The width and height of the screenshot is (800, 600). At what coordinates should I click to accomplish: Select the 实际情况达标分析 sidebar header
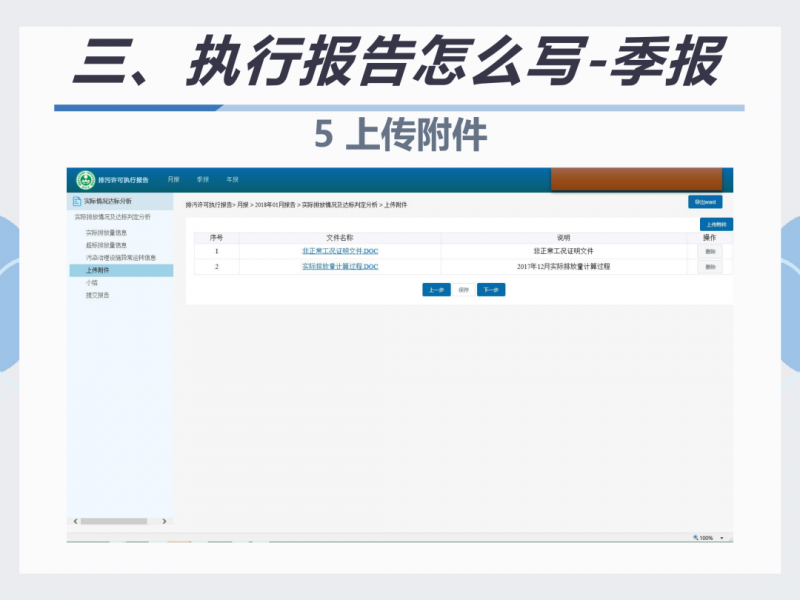(x=120, y=202)
